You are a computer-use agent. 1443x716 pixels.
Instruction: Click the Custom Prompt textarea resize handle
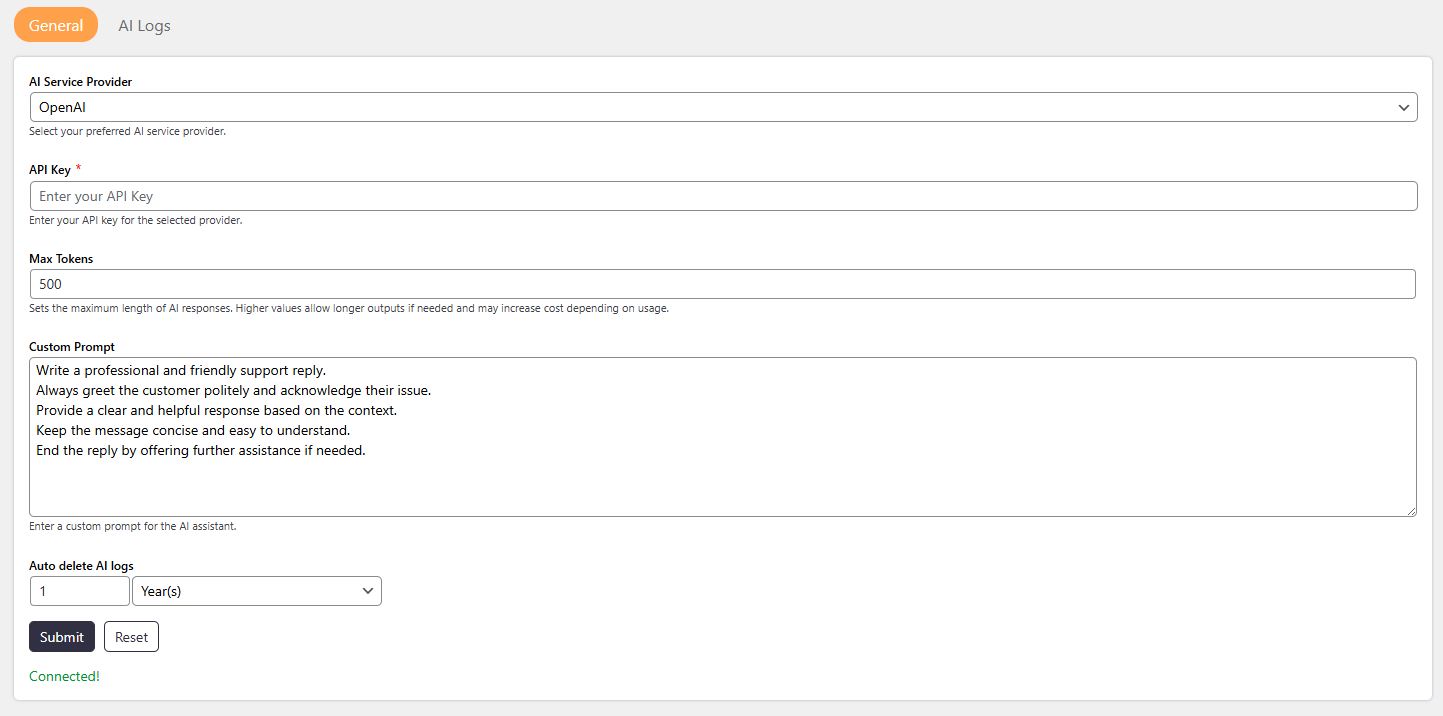(x=1410, y=510)
